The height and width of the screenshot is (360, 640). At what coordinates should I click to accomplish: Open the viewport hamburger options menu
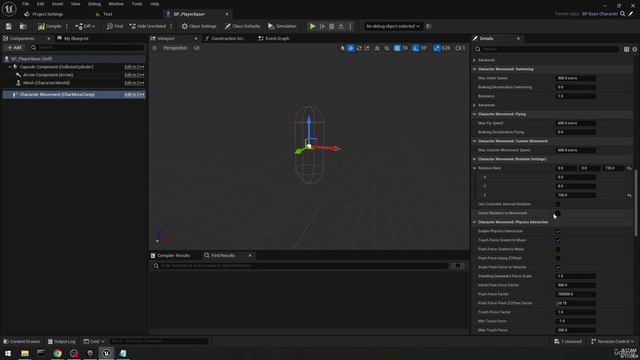point(154,48)
